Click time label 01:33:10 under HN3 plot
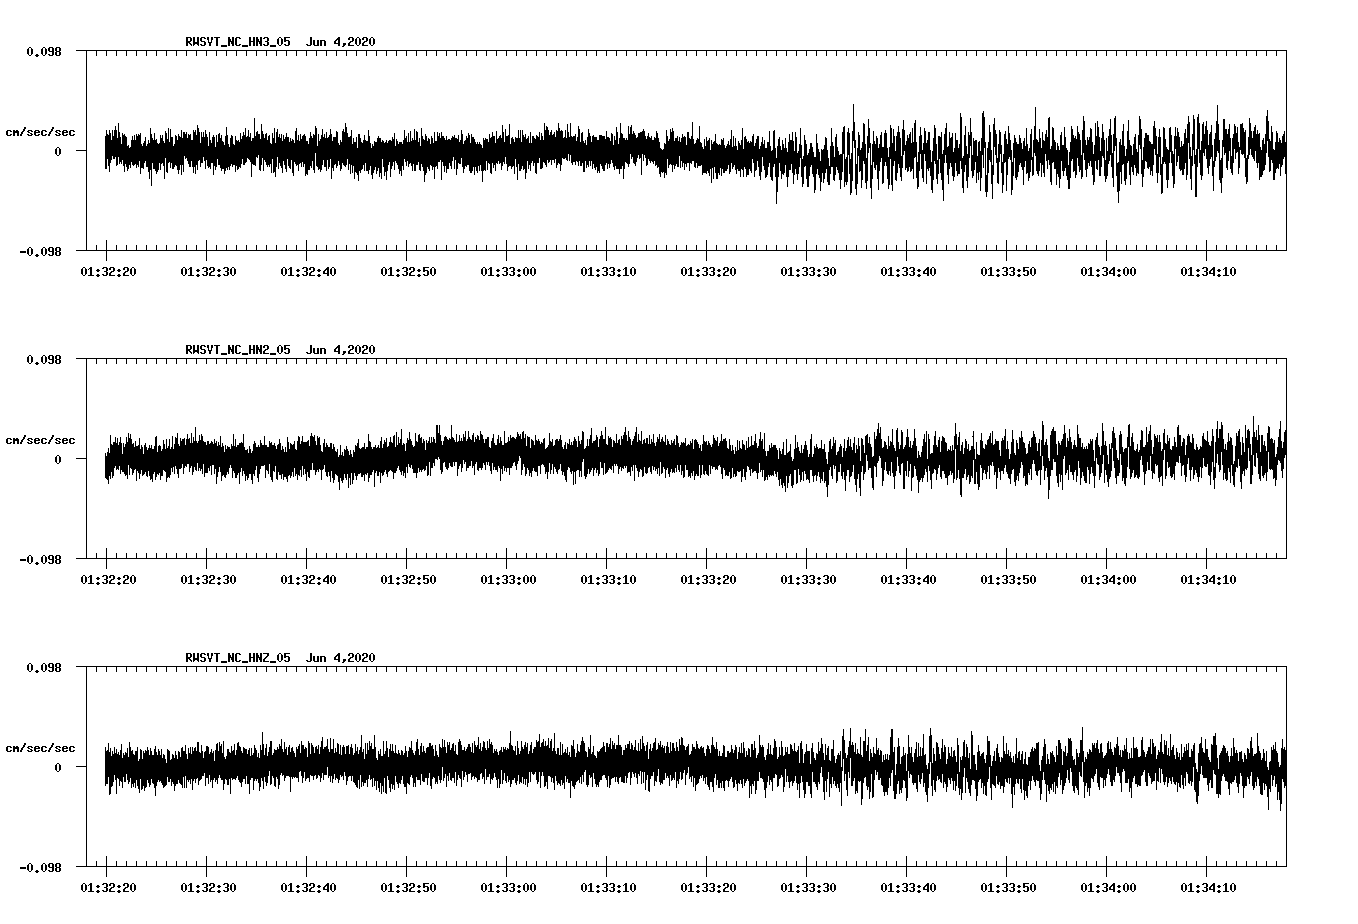The image size is (1358, 924). coord(608,272)
